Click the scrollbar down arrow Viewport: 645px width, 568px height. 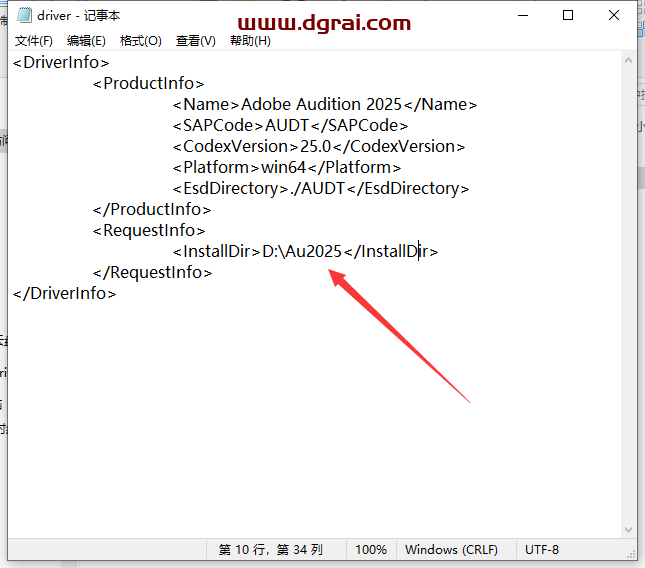628,530
